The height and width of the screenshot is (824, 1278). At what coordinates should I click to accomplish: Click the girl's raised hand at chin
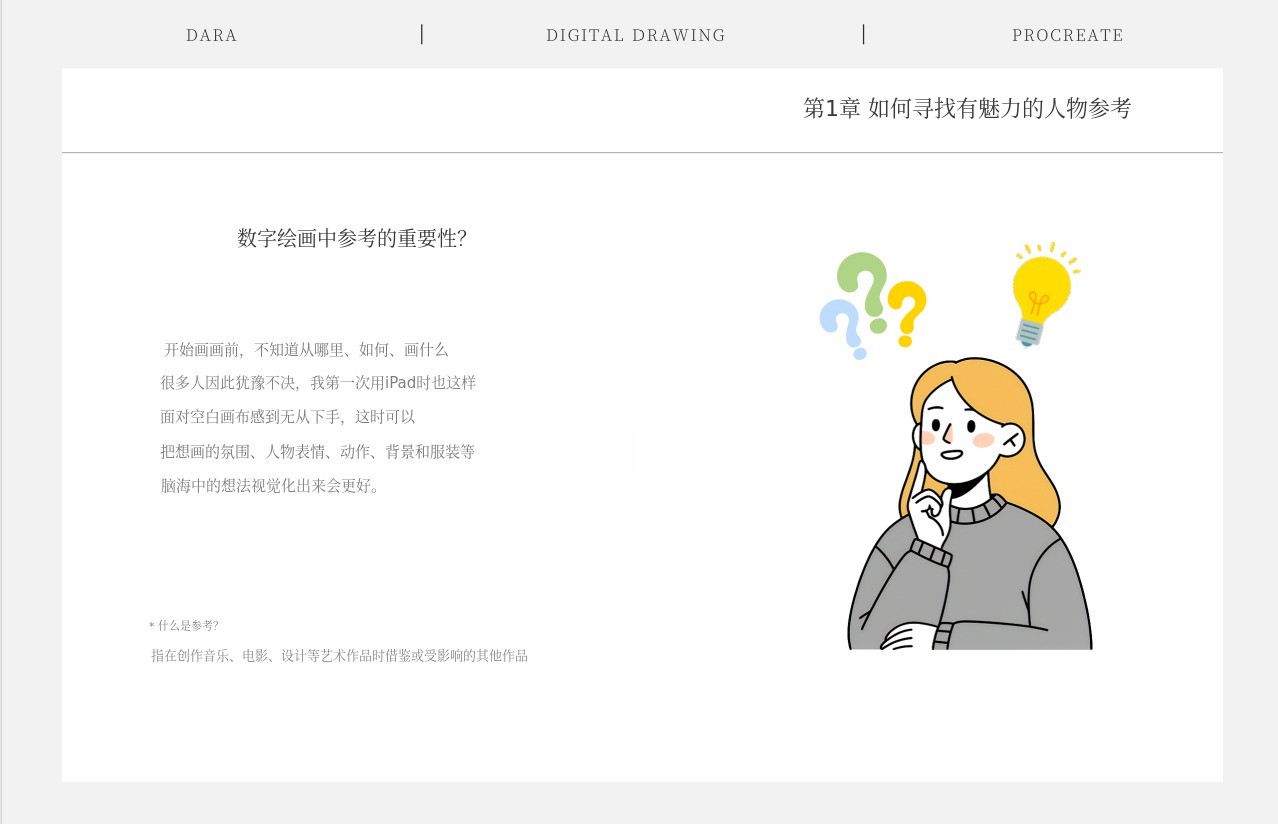point(930,515)
